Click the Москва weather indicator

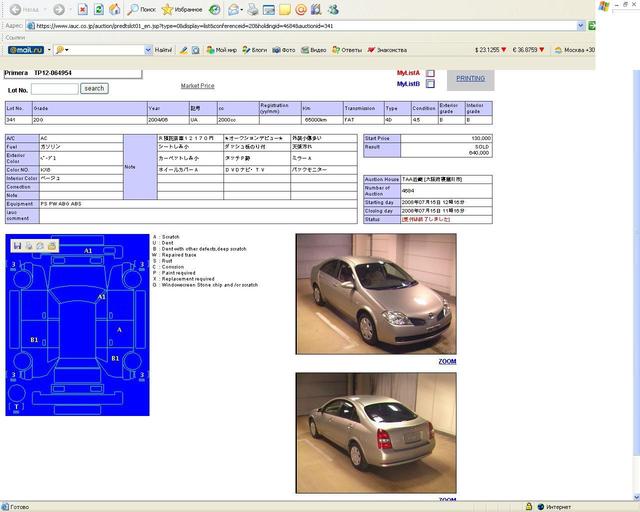[575, 50]
